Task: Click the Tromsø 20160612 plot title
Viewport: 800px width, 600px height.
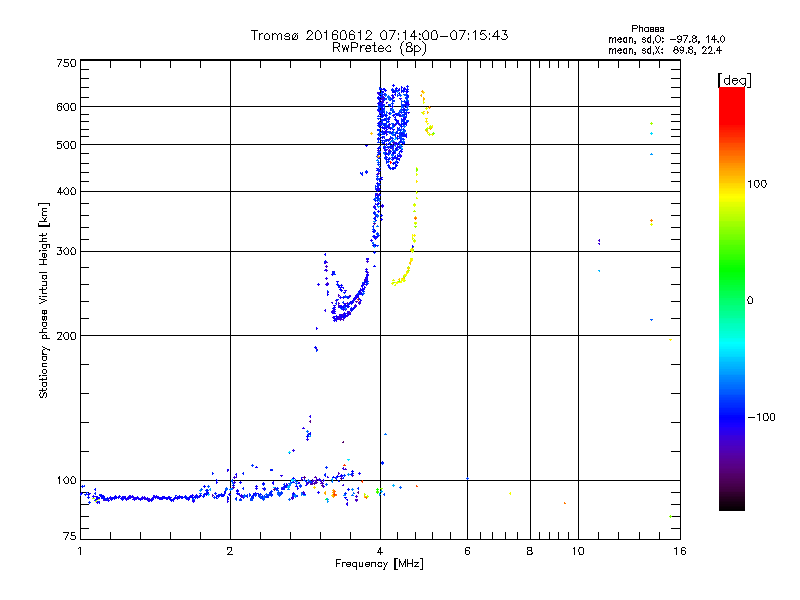Action: click(x=379, y=35)
